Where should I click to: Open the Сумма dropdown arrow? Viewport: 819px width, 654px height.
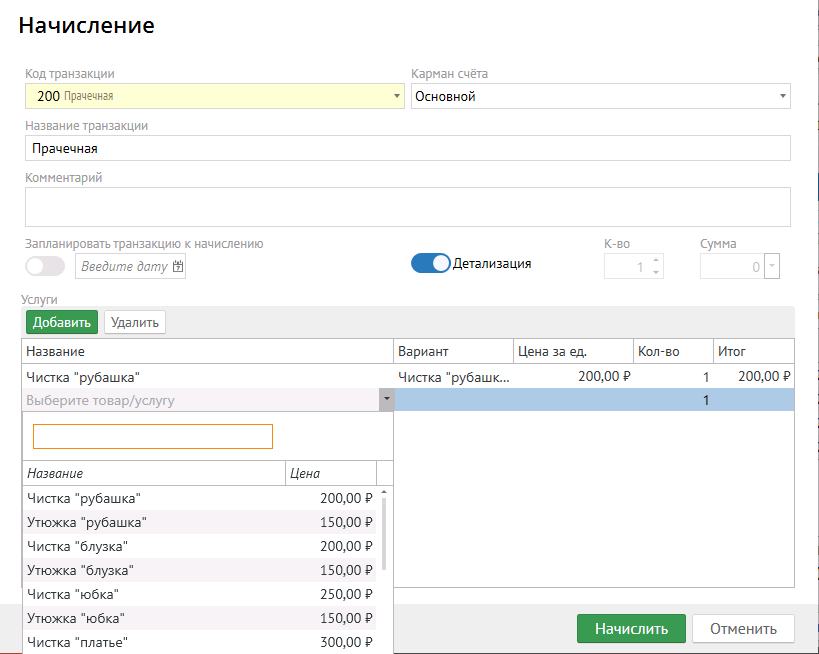click(x=771, y=267)
